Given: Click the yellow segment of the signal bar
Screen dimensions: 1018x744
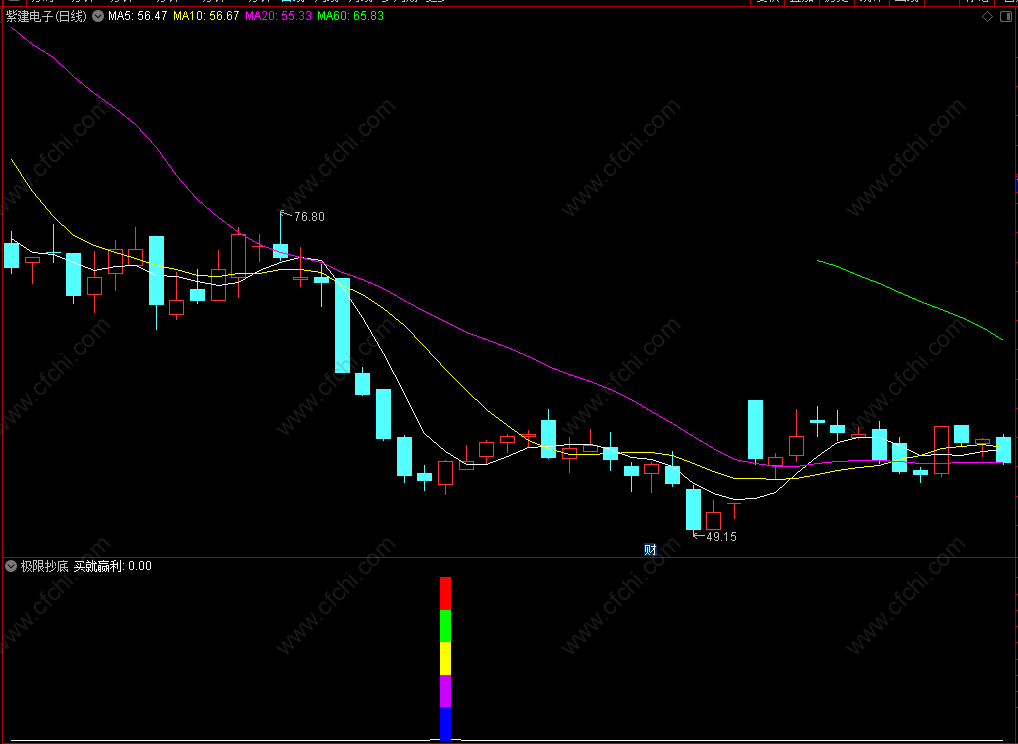Looking at the screenshot, I should 445,658.
